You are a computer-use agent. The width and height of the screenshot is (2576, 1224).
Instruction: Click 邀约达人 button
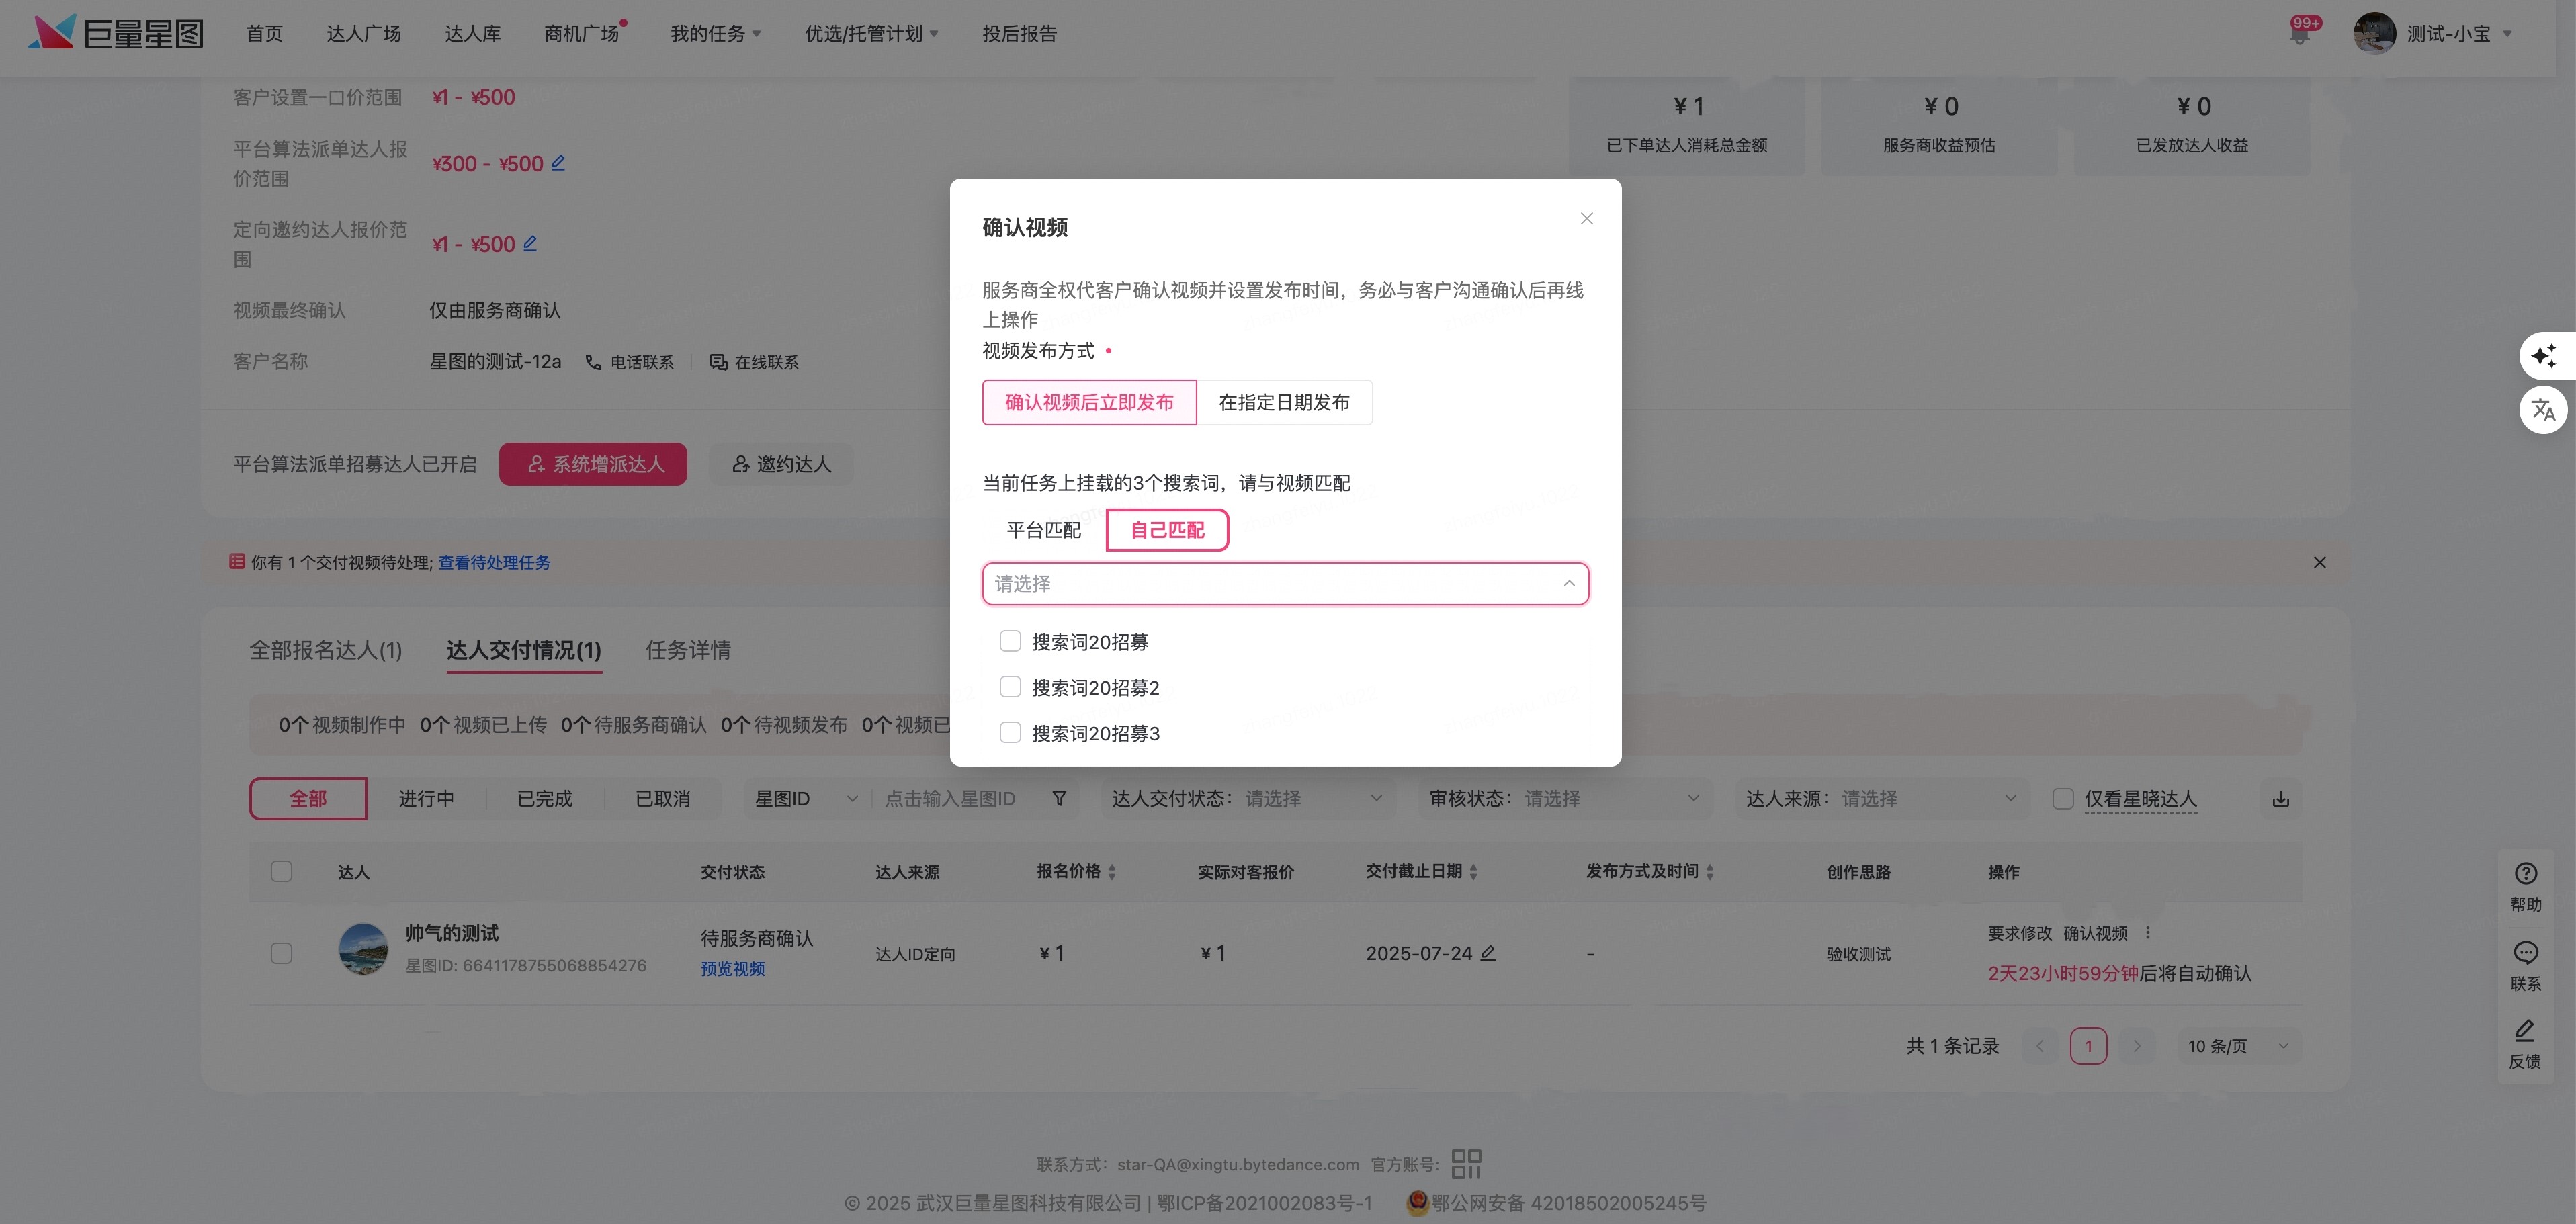click(x=781, y=464)
